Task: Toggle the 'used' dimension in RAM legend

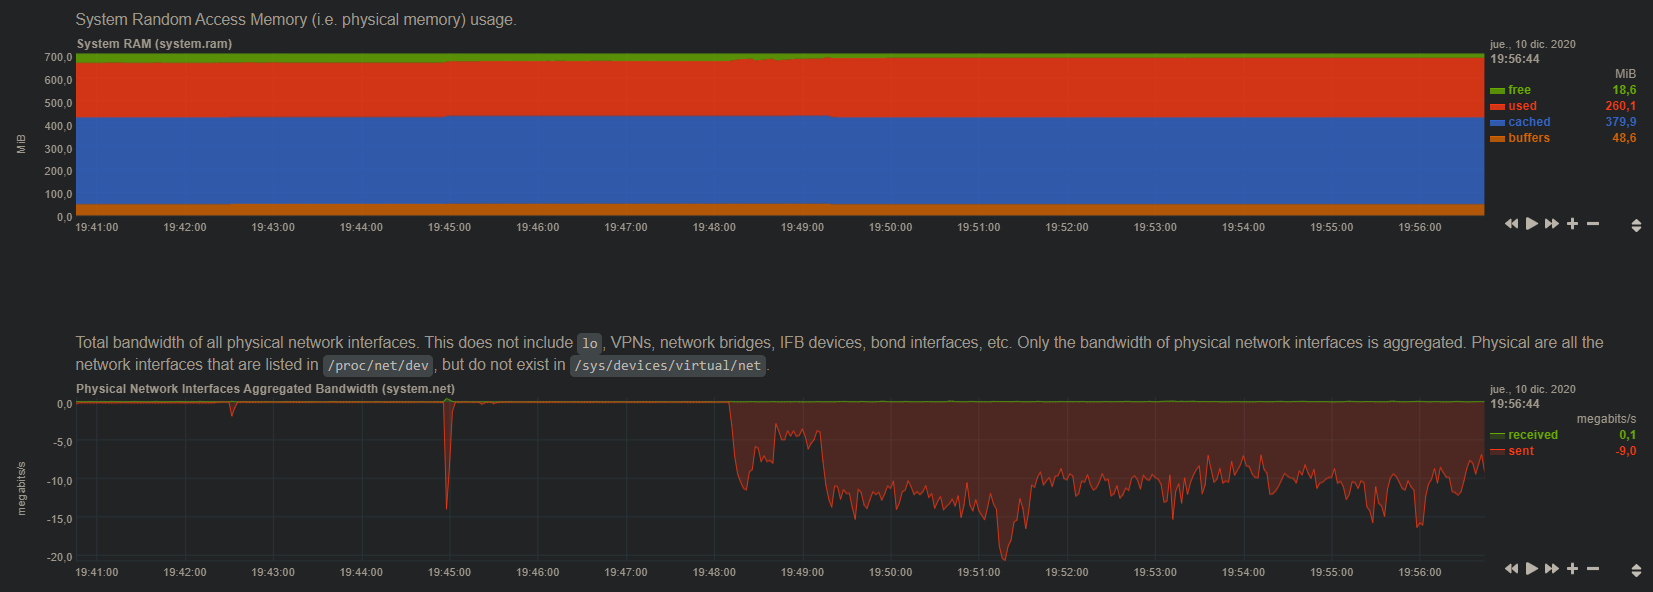Action: click(x=1522, y=106)
